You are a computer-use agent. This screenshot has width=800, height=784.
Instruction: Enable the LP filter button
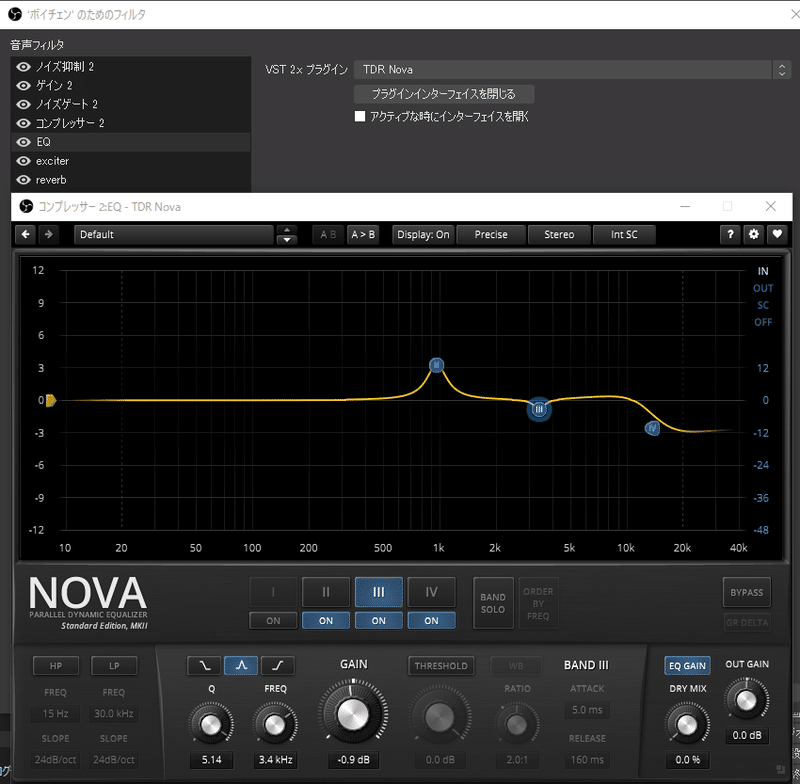[114, 666]
